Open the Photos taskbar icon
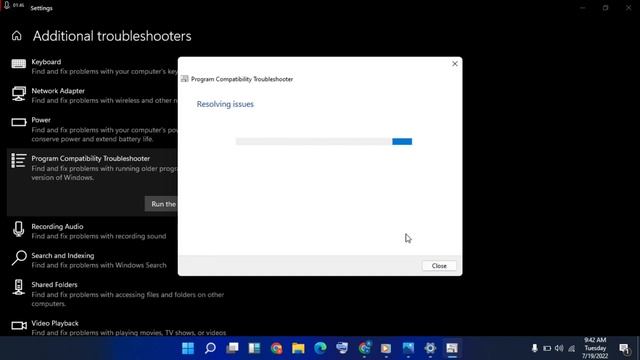The height and width of the screenshot is (360, 640). tap(408, 348)
